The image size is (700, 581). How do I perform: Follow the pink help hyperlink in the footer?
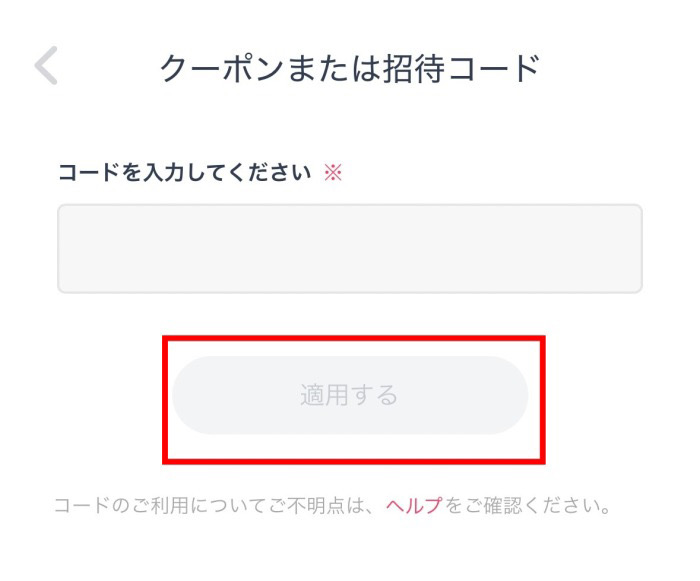413,505
